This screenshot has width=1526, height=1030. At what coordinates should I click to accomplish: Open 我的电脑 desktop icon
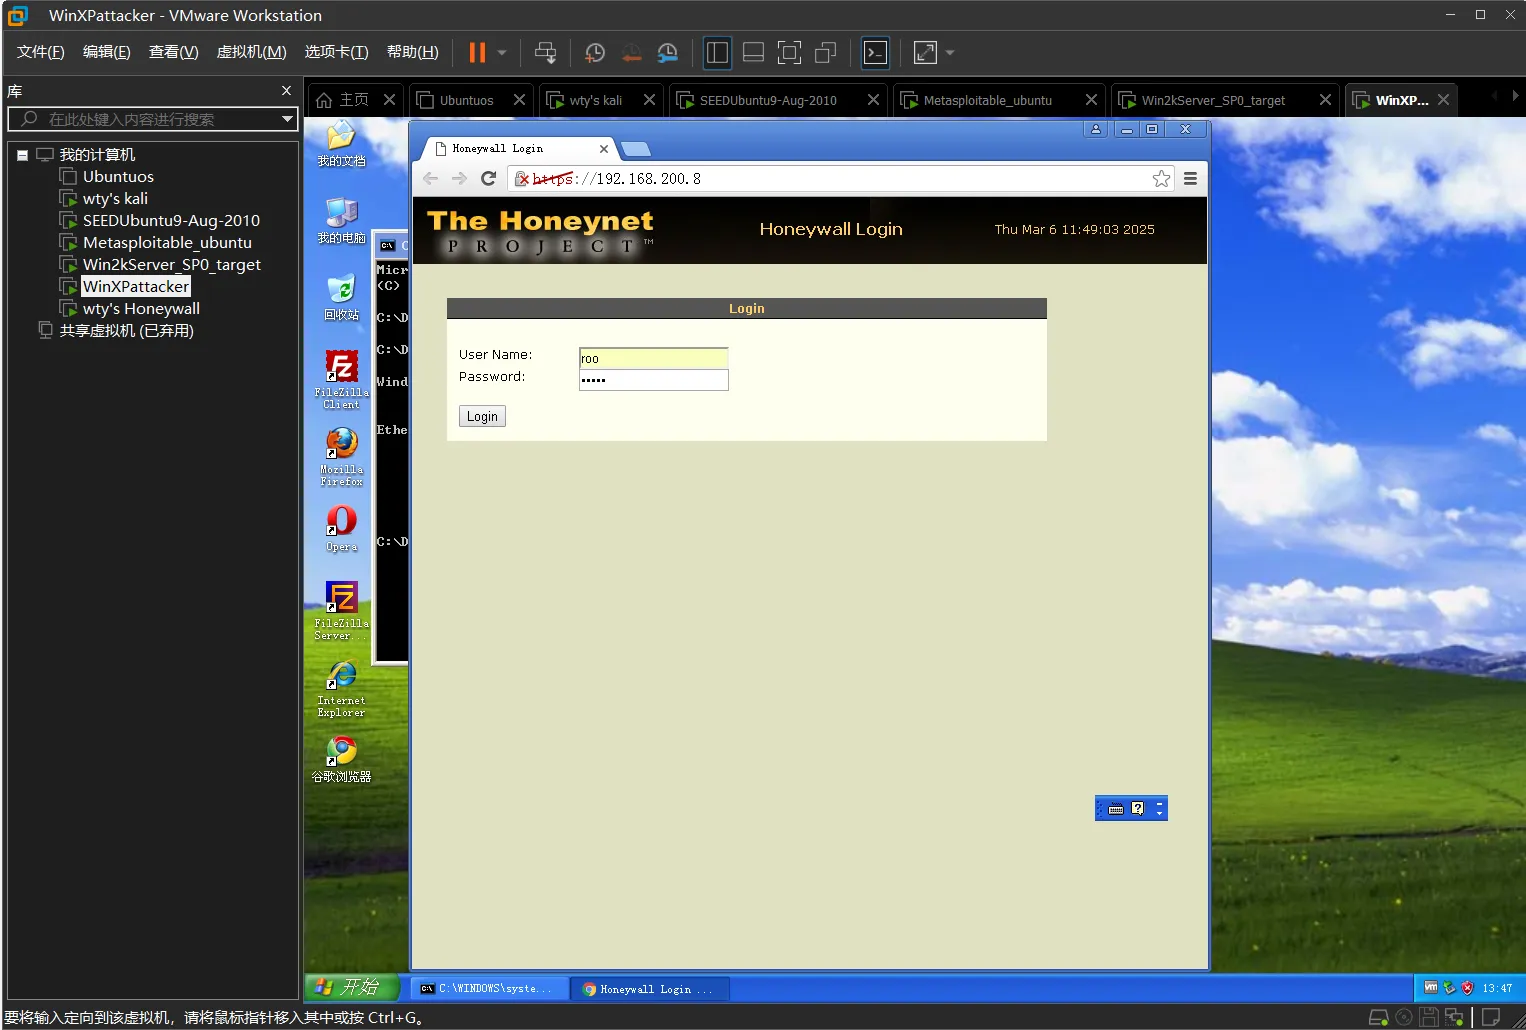point(341,221)
